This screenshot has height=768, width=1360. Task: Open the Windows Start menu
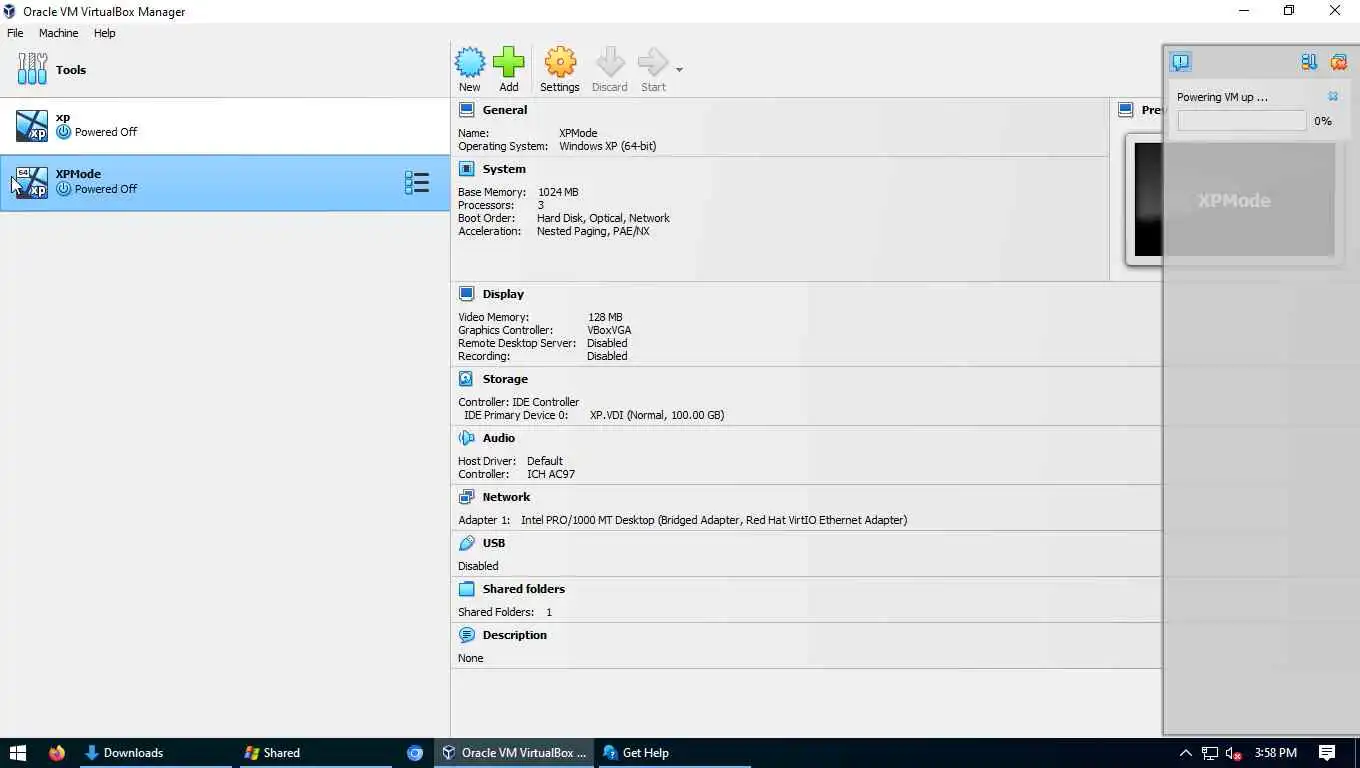[x=17, y=753]
